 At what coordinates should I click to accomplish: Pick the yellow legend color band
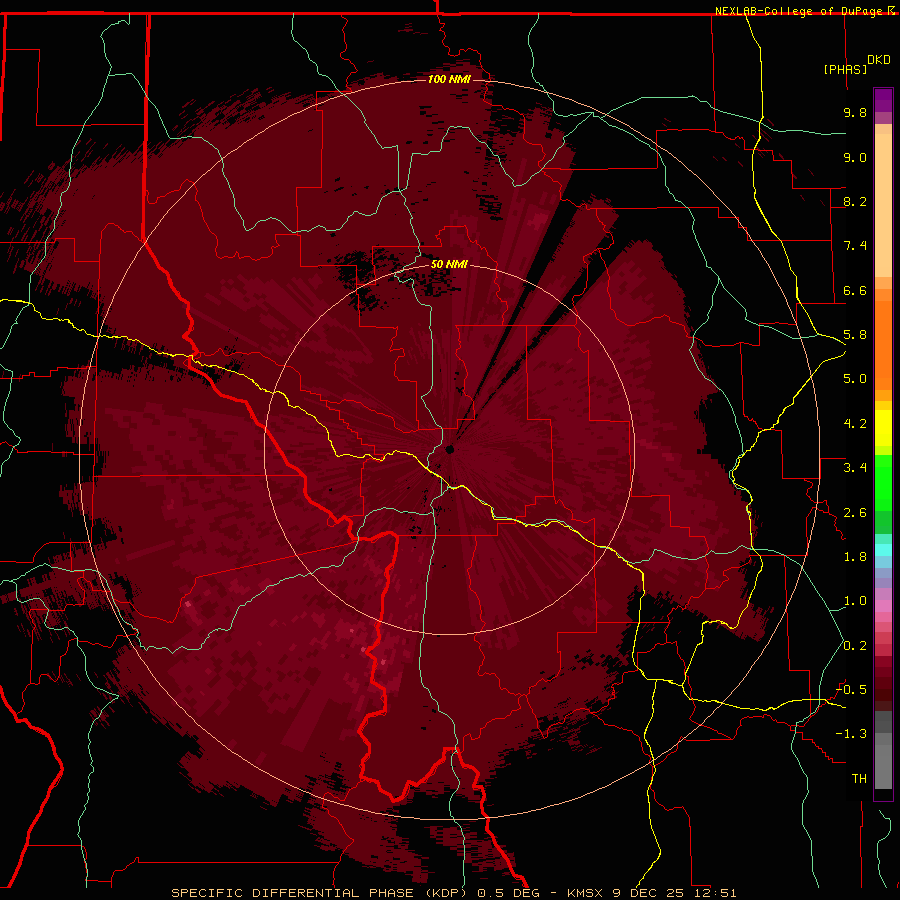pos(883,428)
